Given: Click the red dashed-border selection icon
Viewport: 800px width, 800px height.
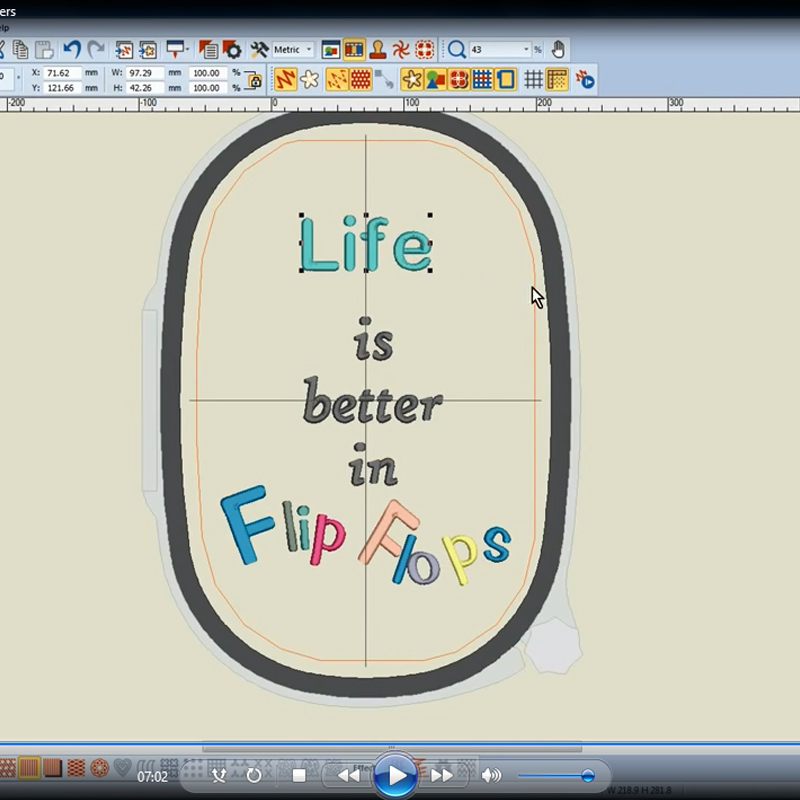Looking at the screenshot, I should click(x=424, y=49).
